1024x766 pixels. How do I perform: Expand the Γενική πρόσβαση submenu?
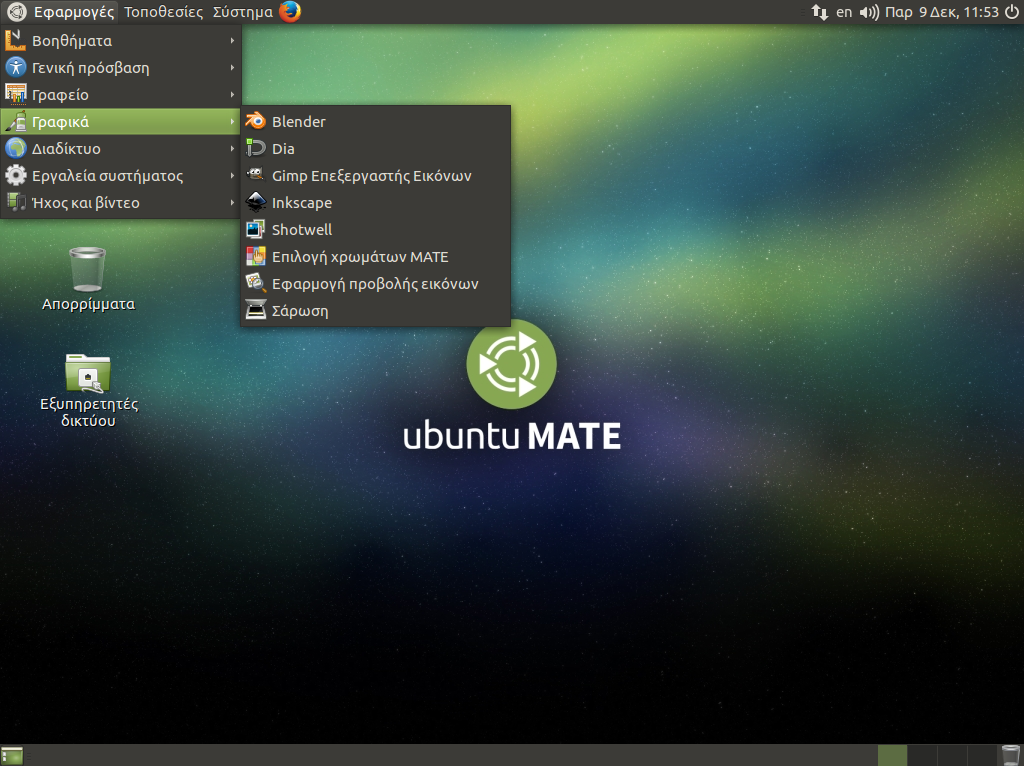tap(90, 68)
